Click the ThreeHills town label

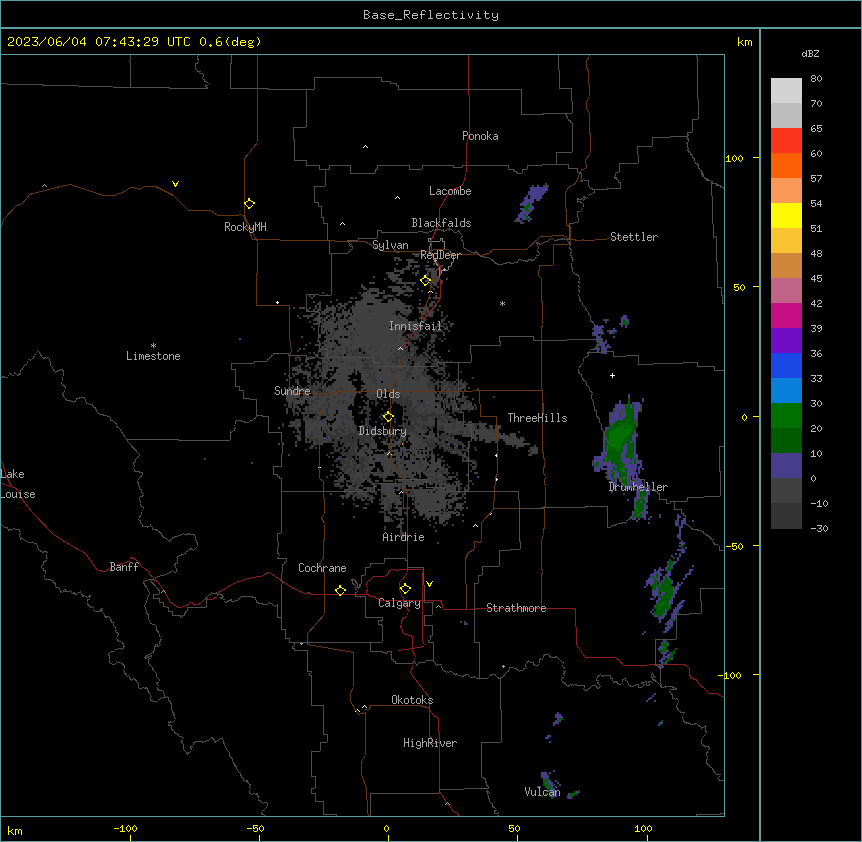tap(537, 418)
